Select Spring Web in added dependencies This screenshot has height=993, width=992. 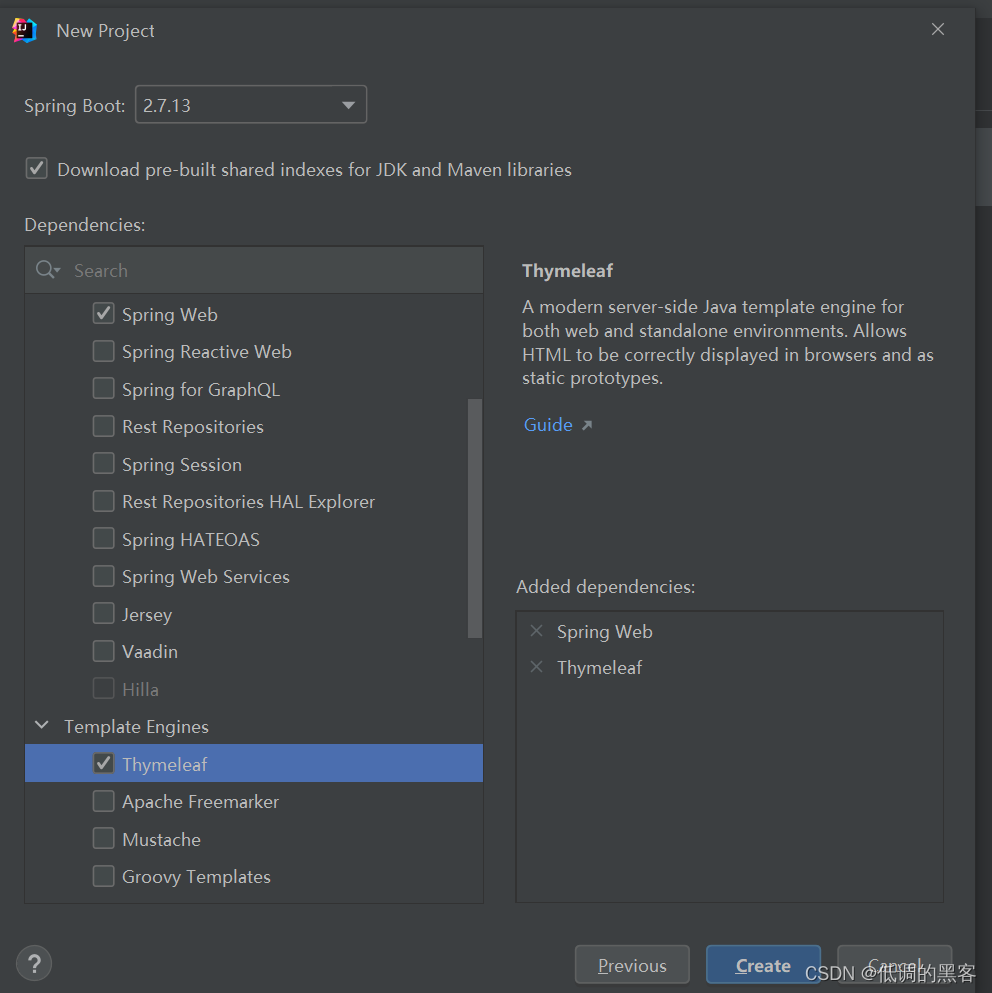coord(604,631)
